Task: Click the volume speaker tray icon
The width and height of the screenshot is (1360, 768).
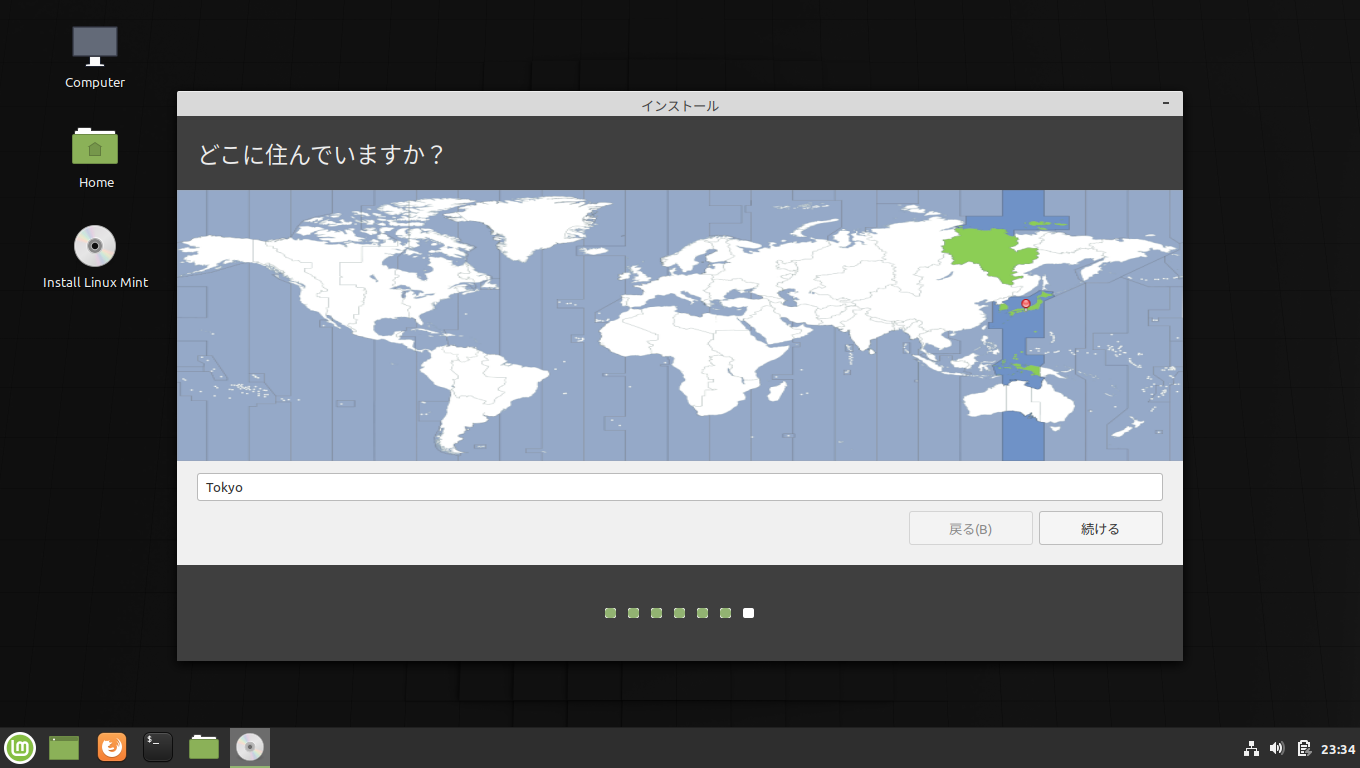Action: click(1277, 748)
